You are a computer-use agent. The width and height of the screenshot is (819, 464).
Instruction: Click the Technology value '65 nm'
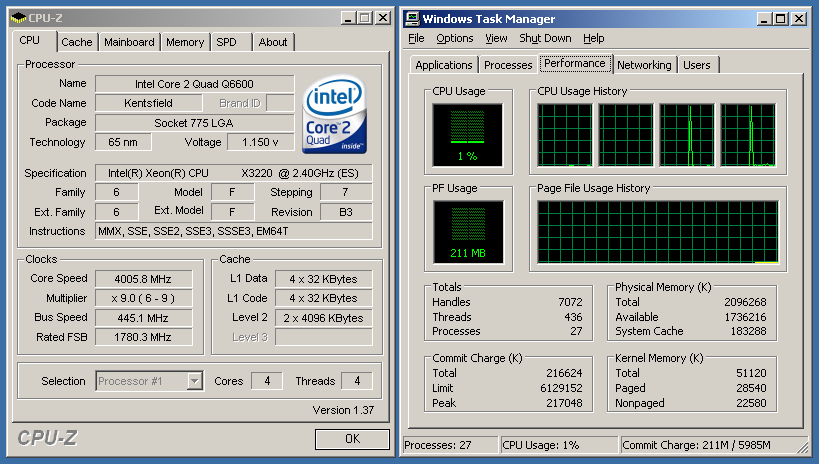click(x=123, y=142)
